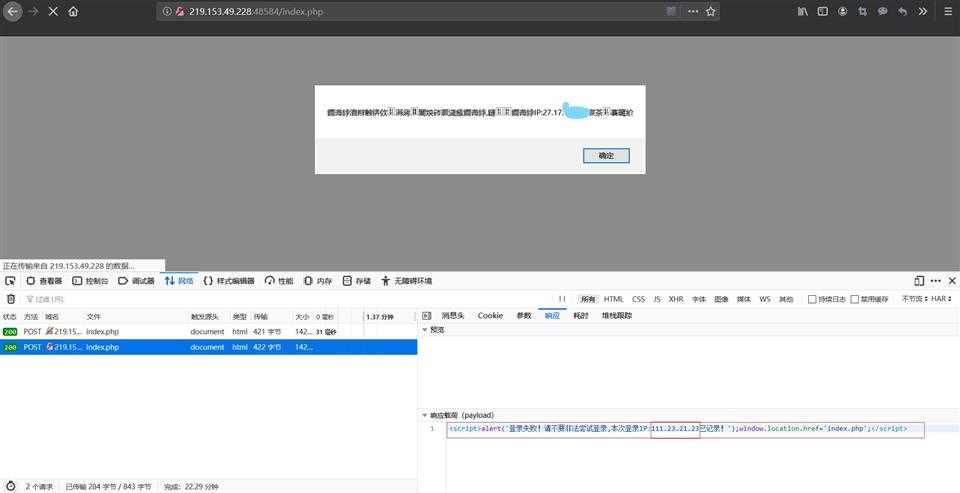Screen dimensions: 960x493
Task: Confirm the alert dialog with 确定
Action: tap(606, 156)
